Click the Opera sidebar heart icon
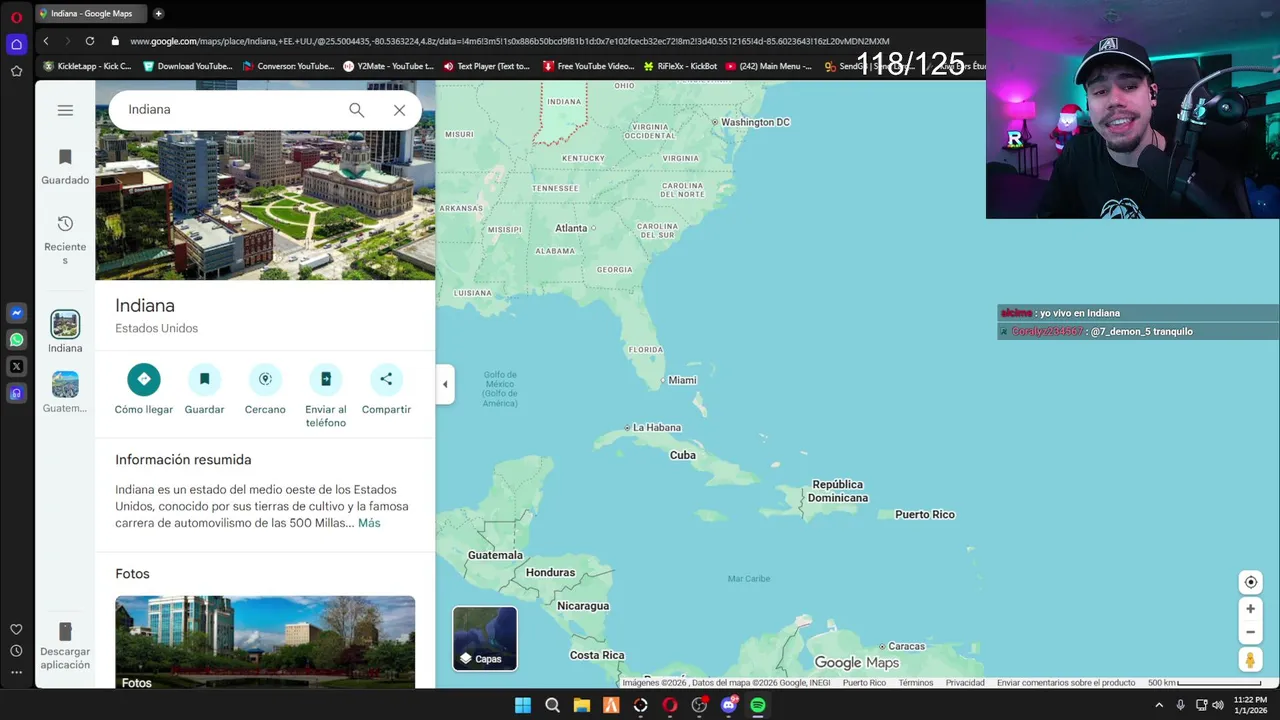 point(16,629)
